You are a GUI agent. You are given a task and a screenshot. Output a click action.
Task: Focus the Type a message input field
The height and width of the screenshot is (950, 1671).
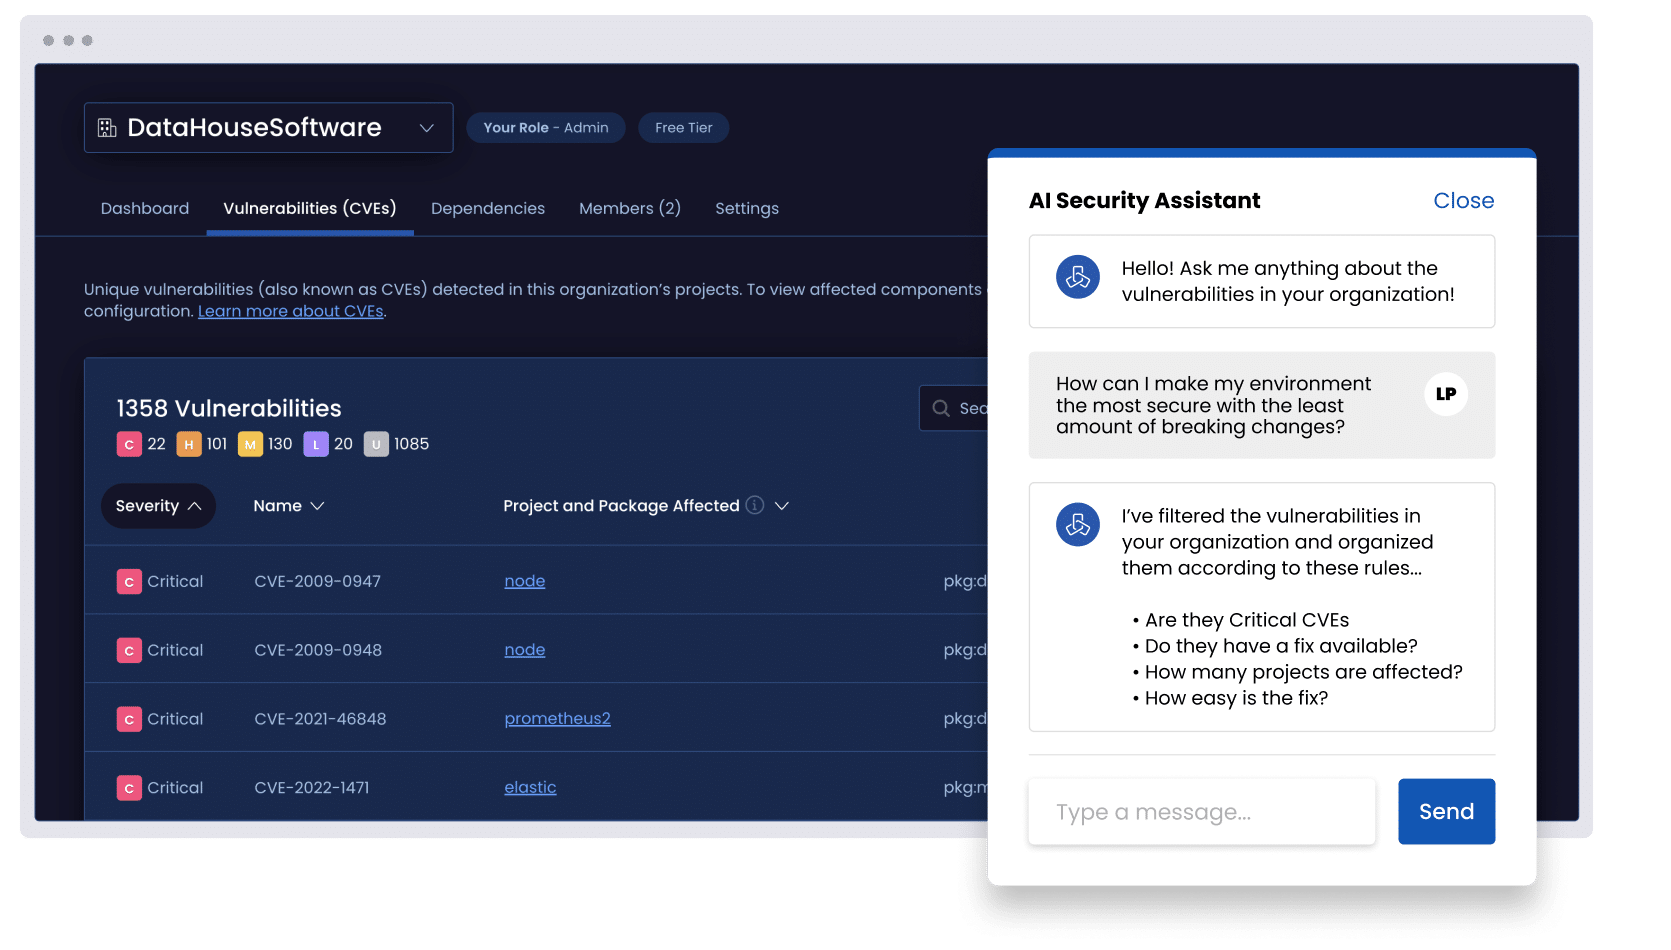coord(1201,812)
